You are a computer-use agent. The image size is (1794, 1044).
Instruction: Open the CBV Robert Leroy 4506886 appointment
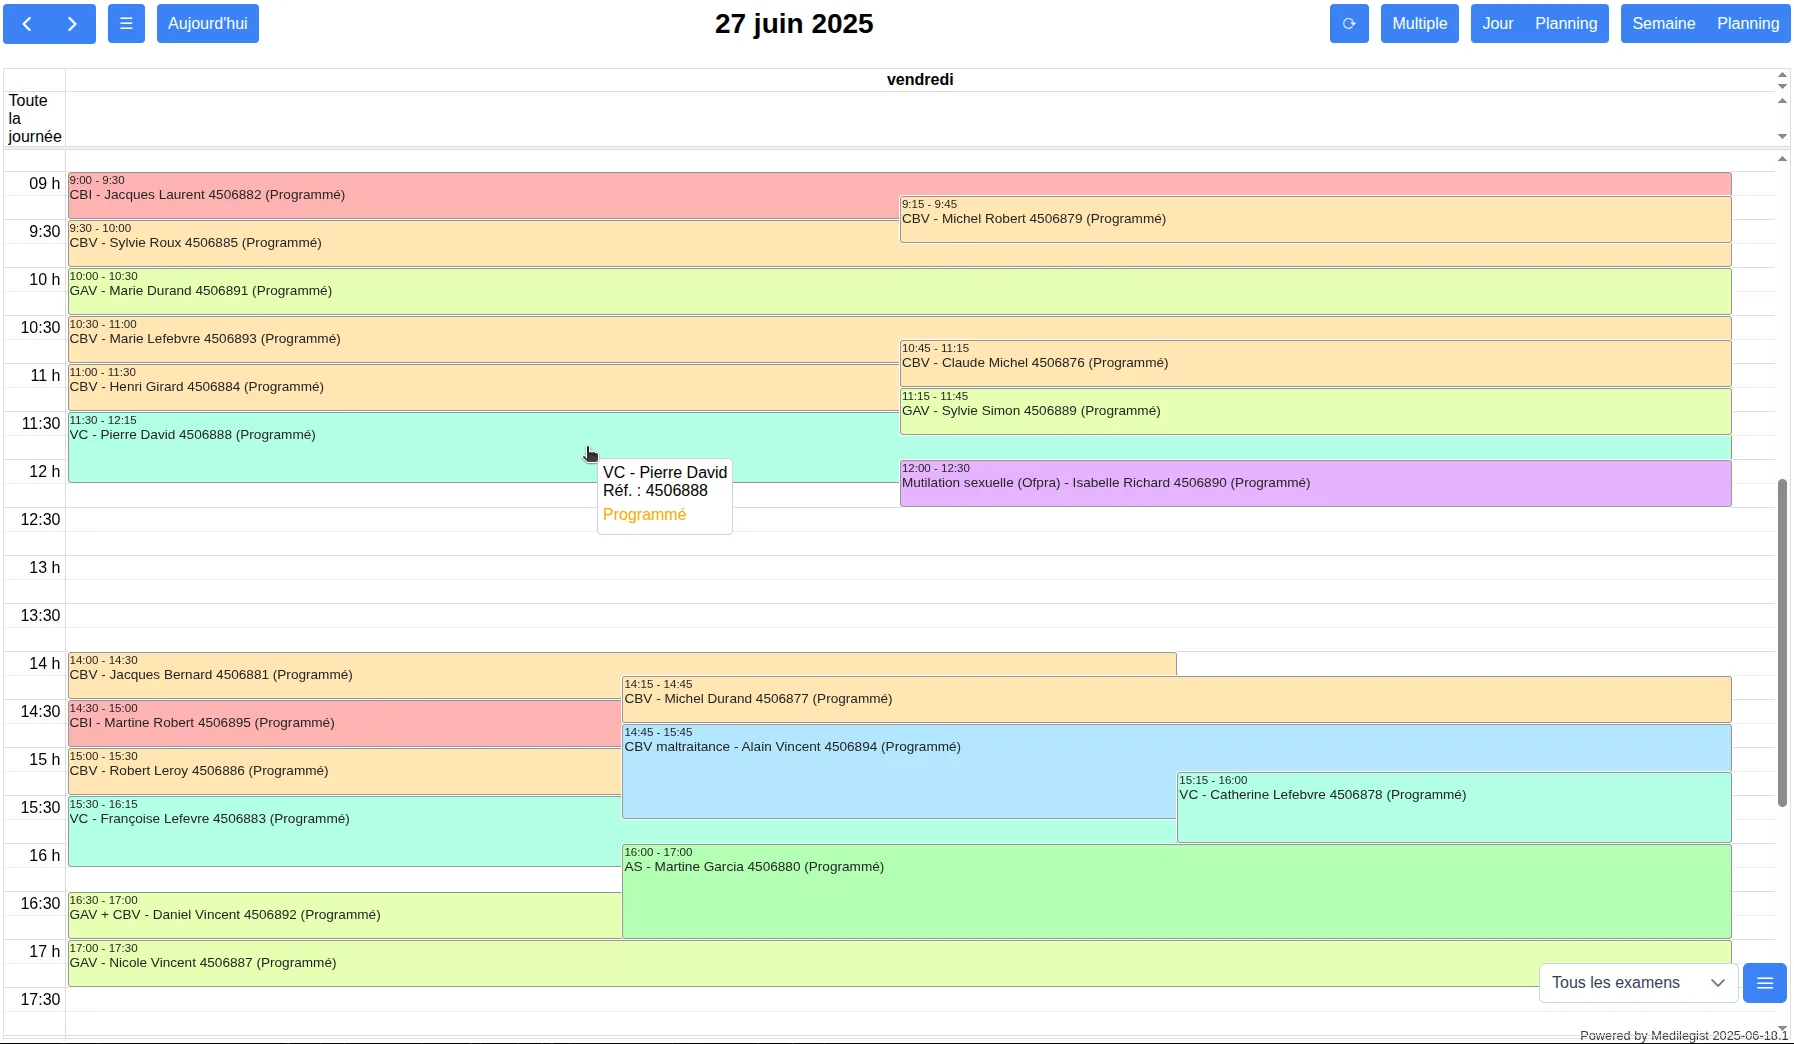345,771
